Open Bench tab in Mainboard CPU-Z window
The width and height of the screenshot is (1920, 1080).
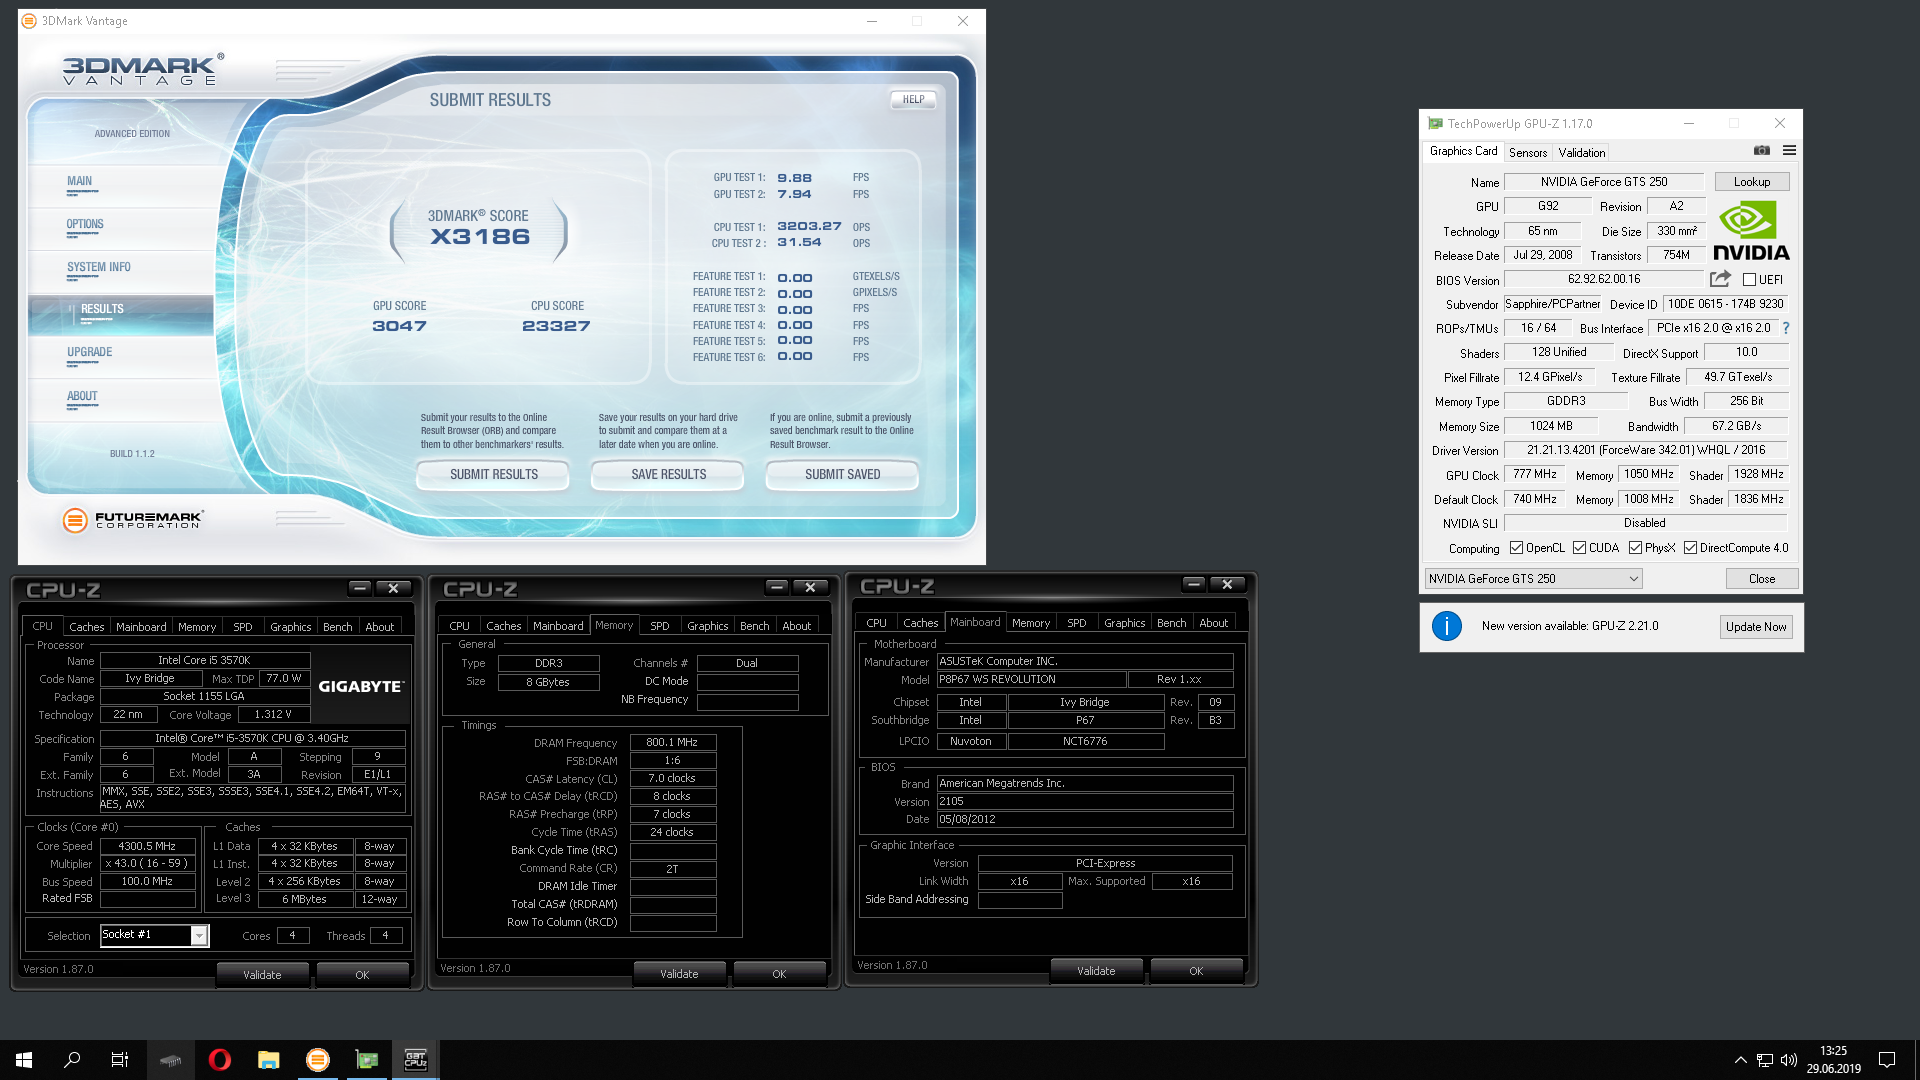[1172, 623]
